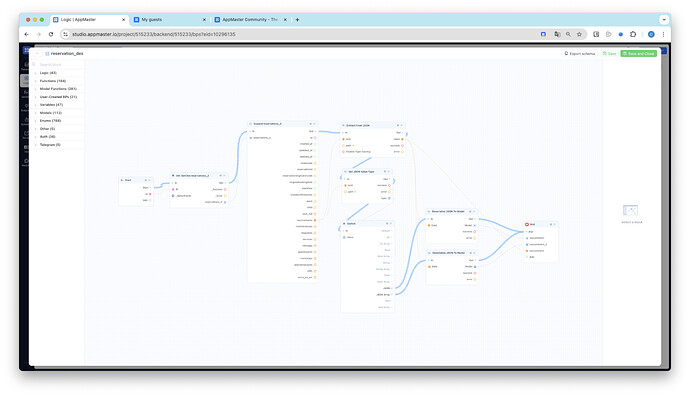Open the browser extensions puzzle icon
Image resolution: width=690 pixels, height=396 pixels.
point(633,34)
